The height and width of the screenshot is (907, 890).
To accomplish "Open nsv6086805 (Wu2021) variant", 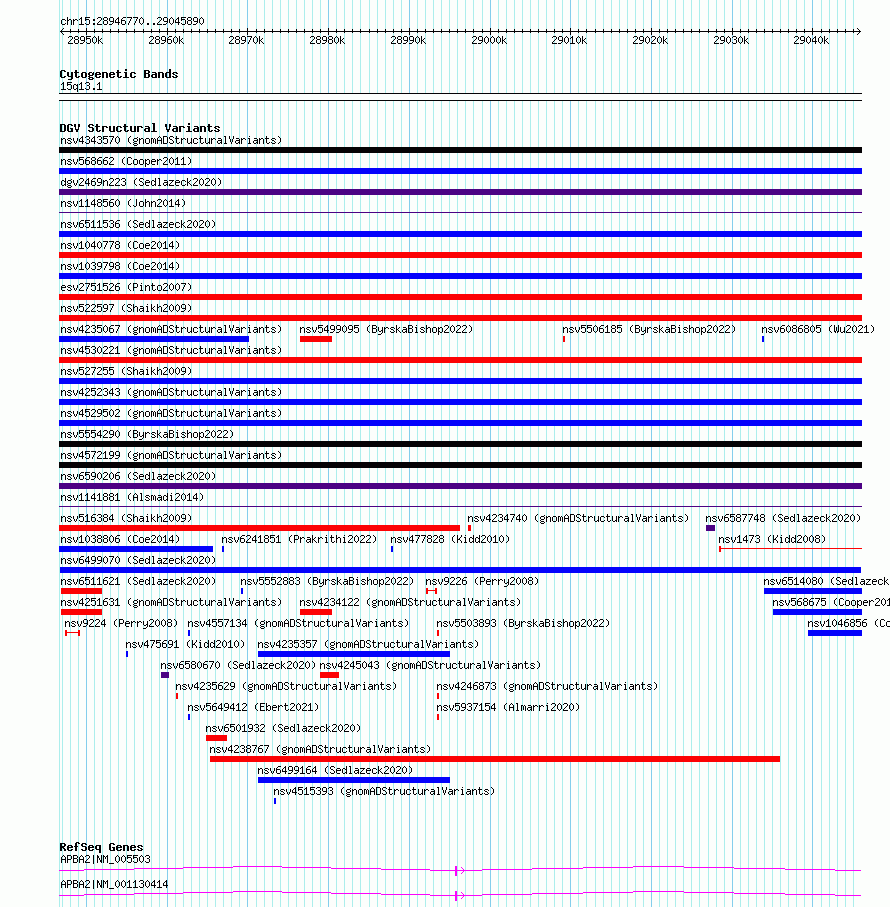I will coord(818,329).
